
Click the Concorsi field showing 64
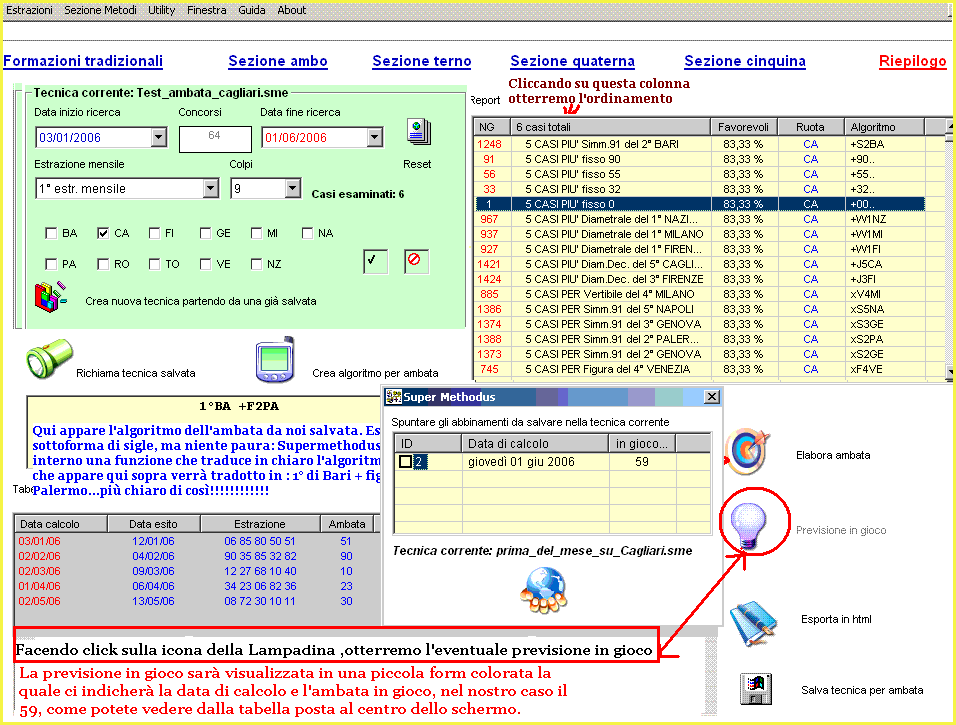[215, 139]
